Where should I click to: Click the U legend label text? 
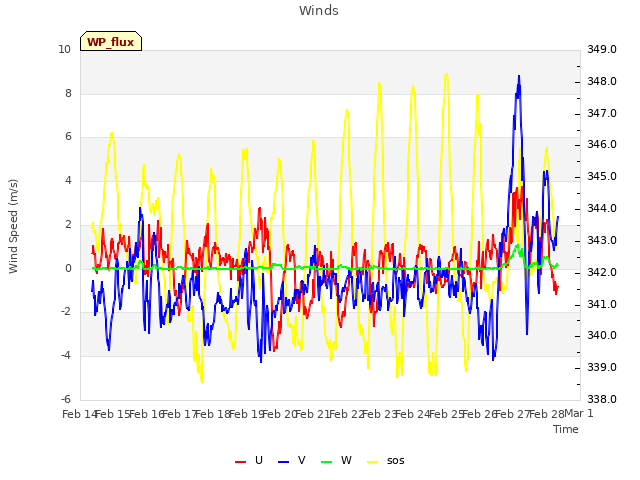(x=259, y=460)
